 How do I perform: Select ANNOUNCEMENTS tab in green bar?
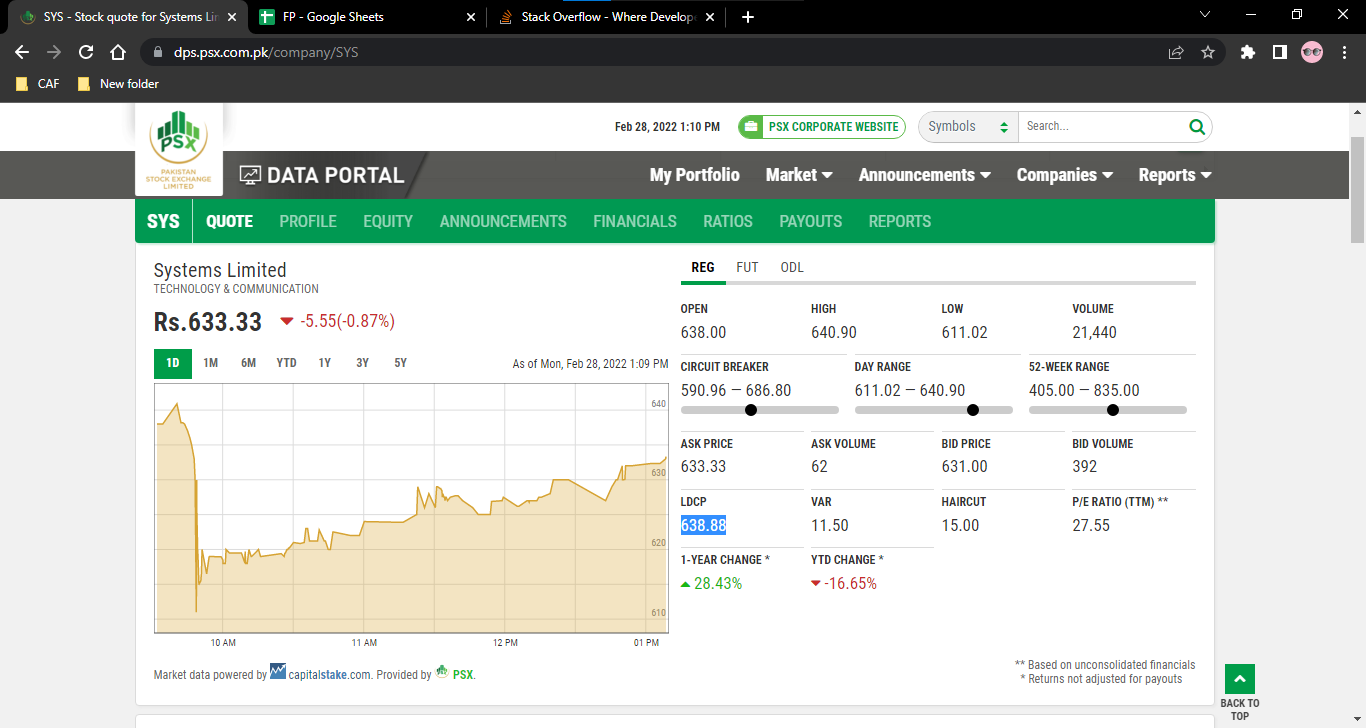[503, 221]
